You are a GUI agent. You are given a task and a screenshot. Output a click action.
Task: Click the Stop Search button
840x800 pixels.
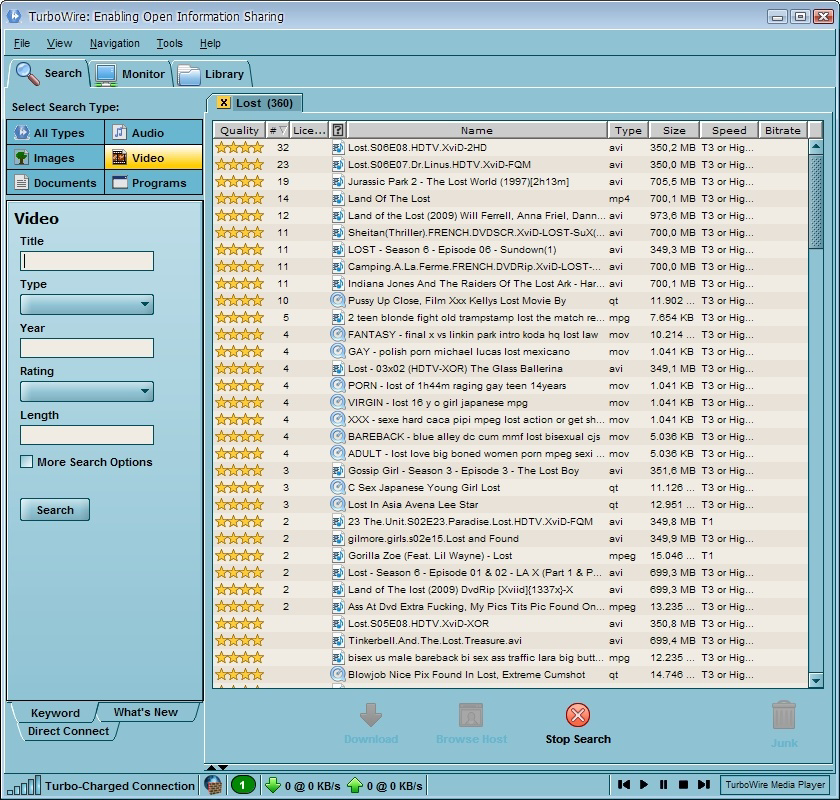pyautogui.click(x=578, y=723)
